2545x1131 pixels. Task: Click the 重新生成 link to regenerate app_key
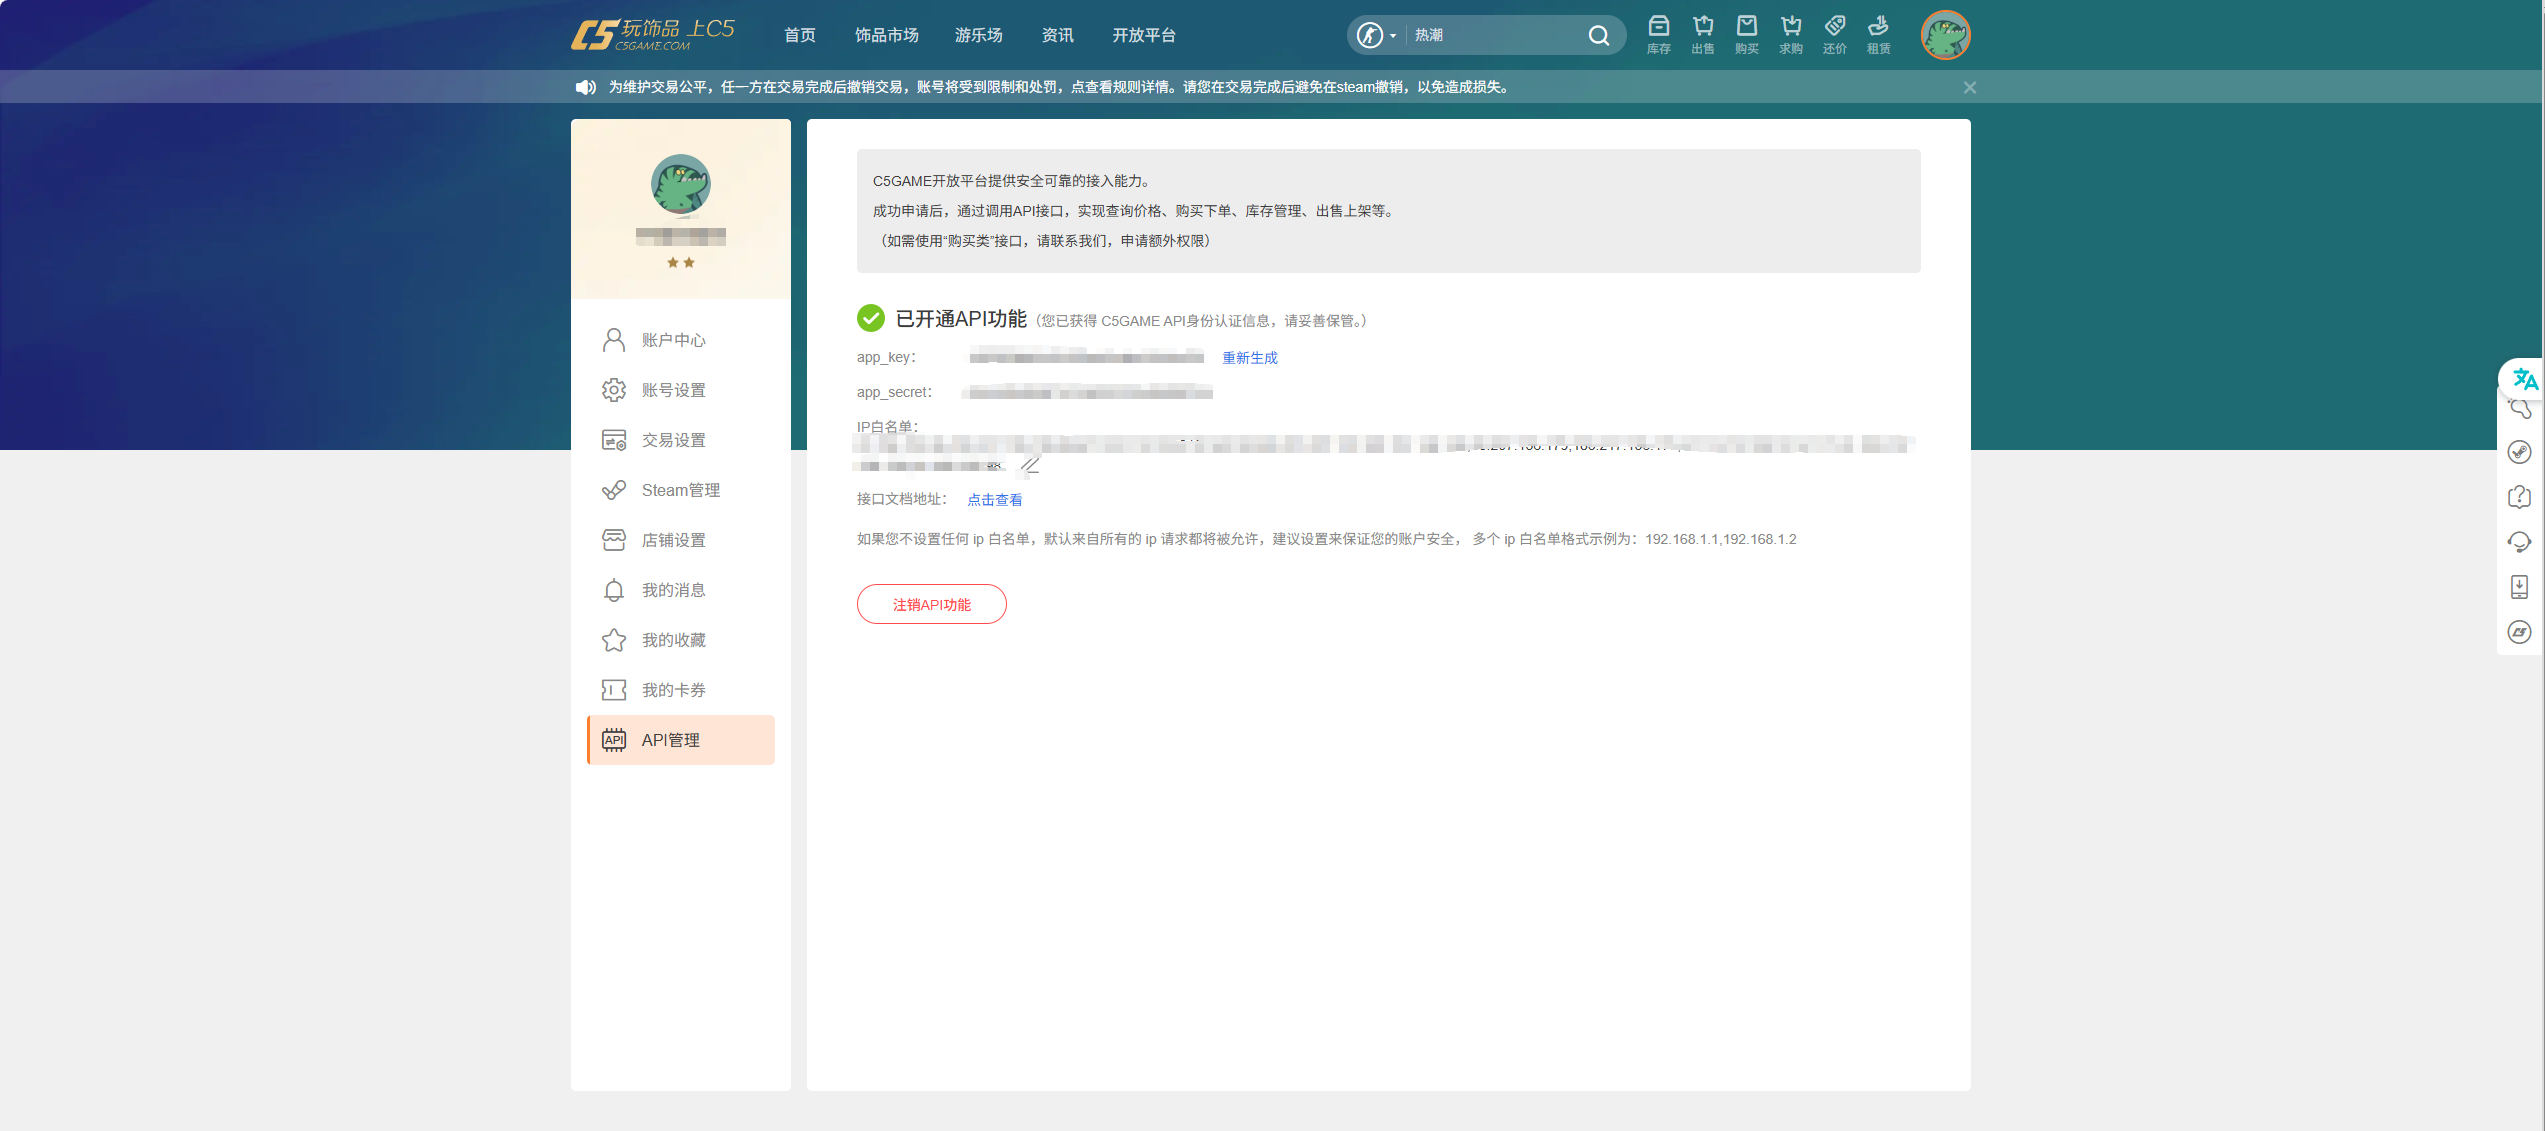pos(1249,357)
